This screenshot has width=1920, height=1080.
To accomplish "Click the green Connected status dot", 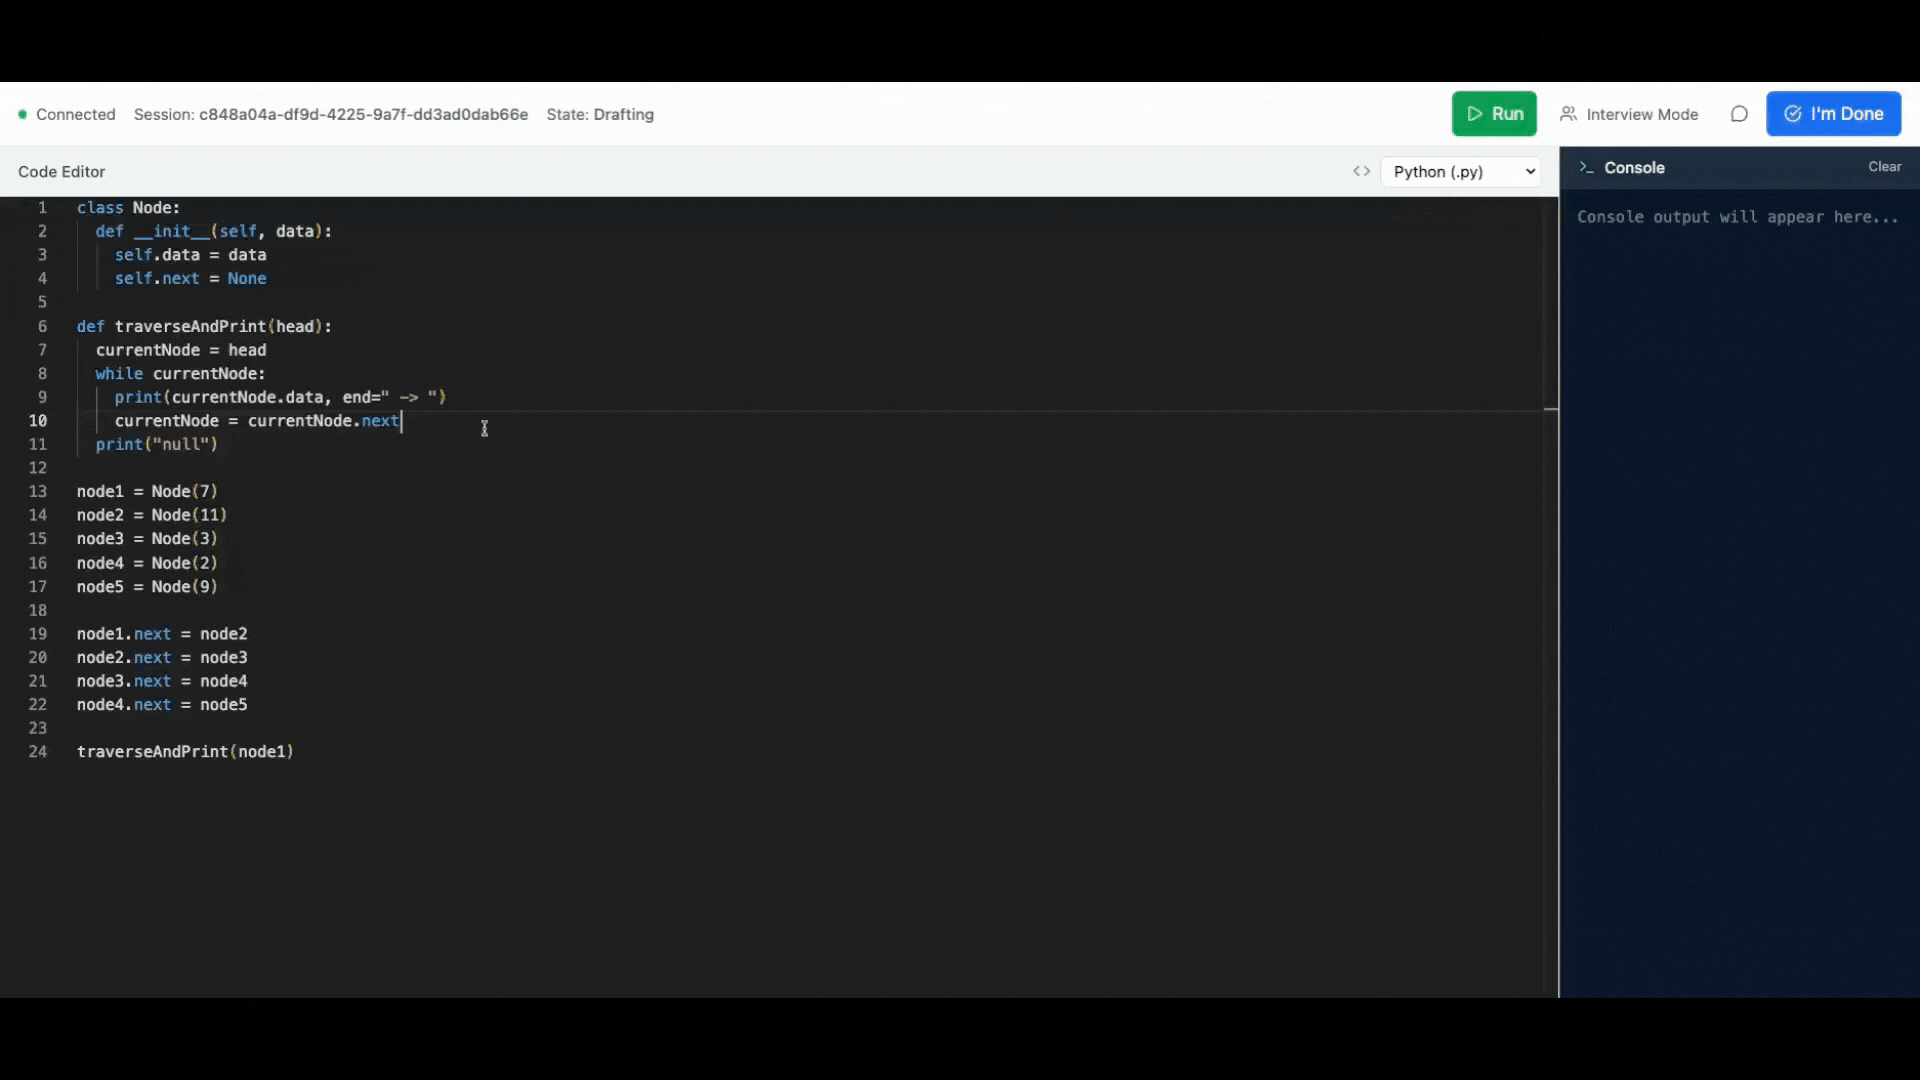I will [22, 114].
